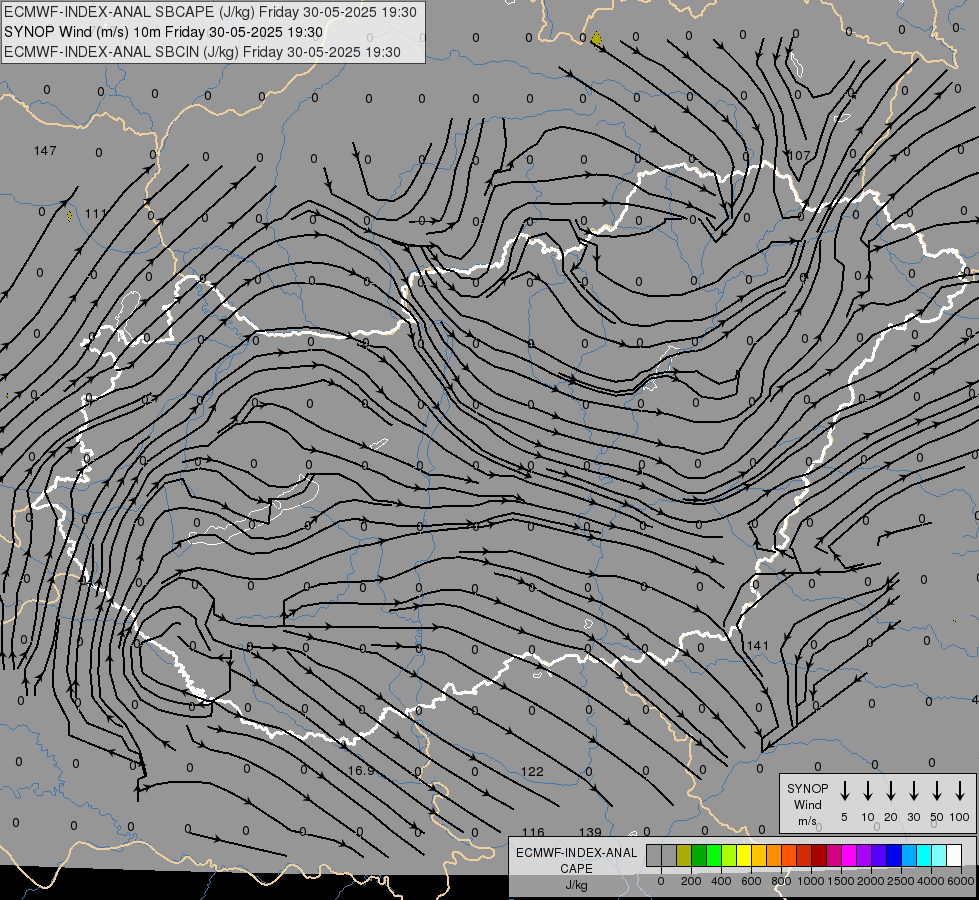Pick the bright magenta CAPE legend swatch
979x900 pixels.
[849, 855]
